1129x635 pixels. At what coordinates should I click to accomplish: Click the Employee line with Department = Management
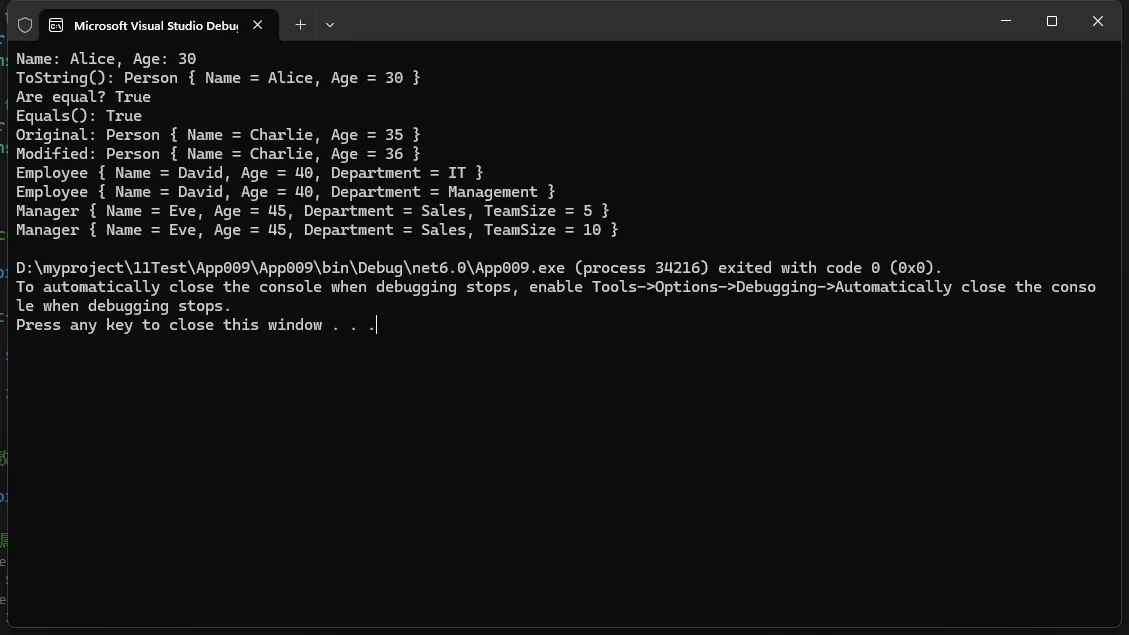286,192
